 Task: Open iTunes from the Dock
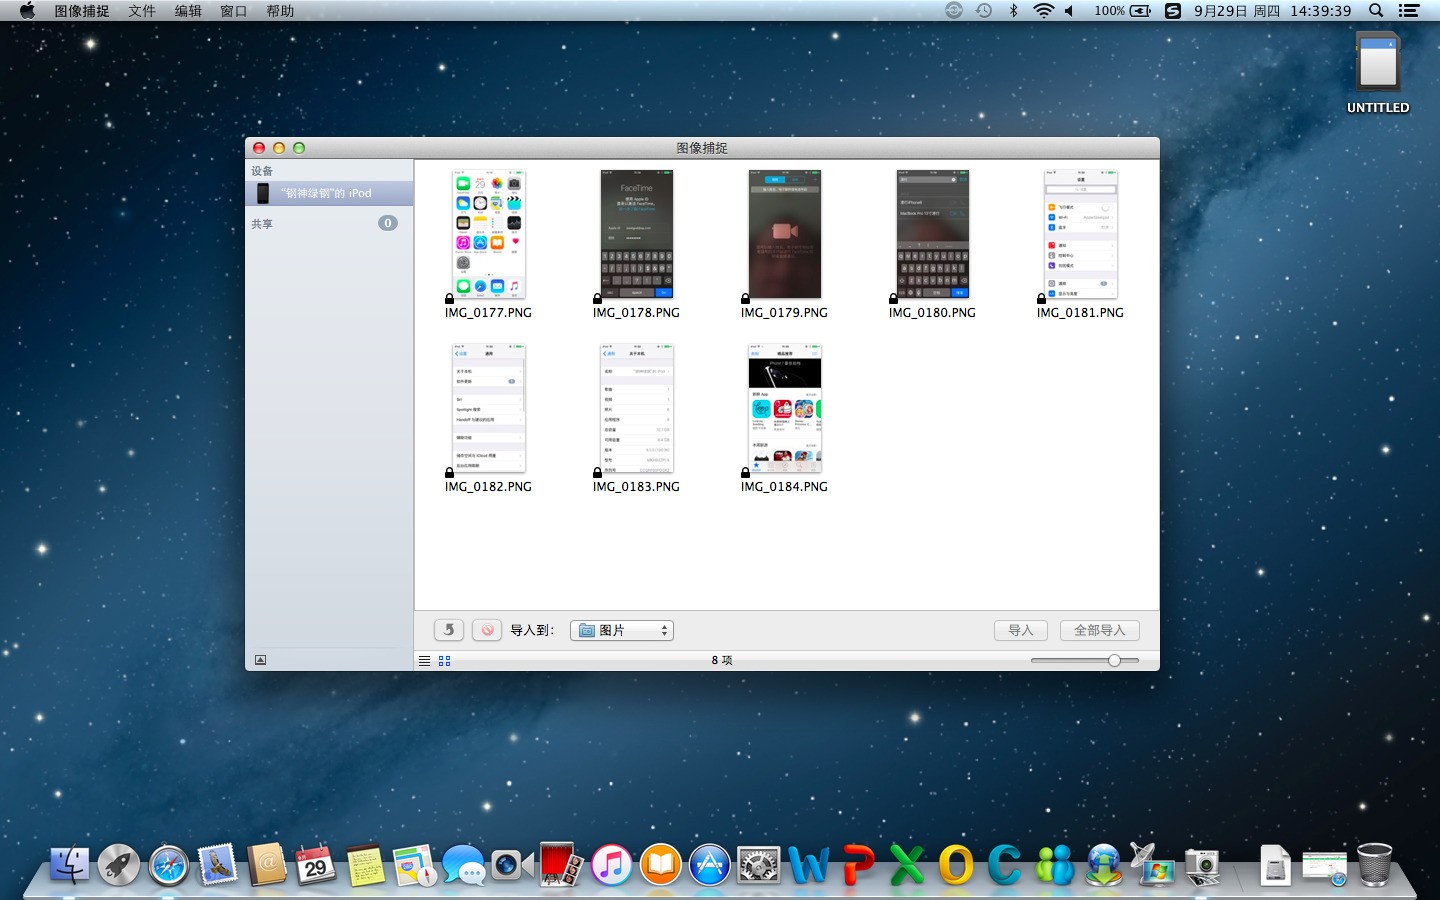coord(611,865)
